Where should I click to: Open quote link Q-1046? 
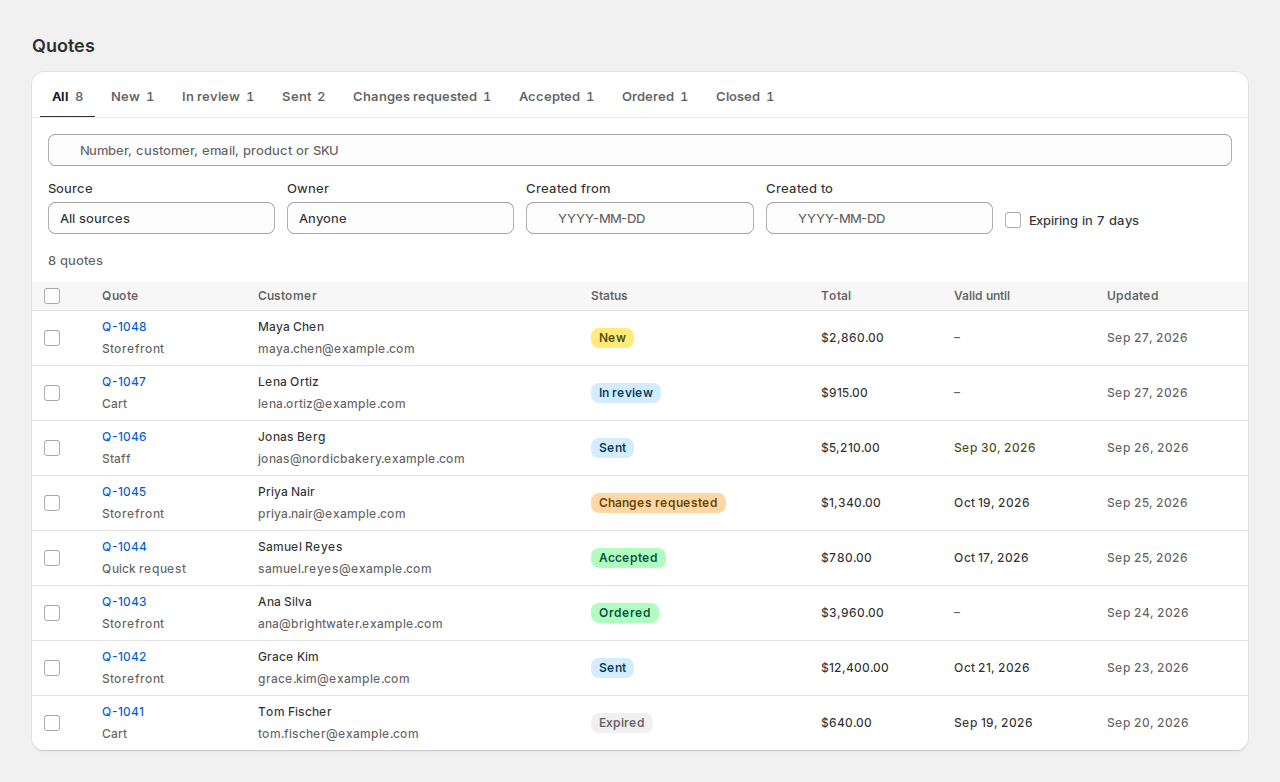point(124,437)
